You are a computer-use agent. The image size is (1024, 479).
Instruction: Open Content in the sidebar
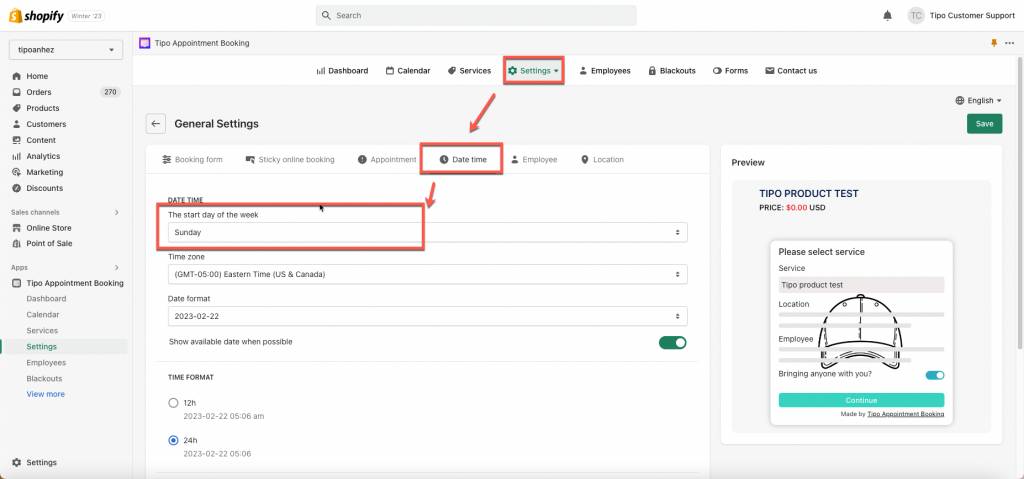tap(40, 140)
